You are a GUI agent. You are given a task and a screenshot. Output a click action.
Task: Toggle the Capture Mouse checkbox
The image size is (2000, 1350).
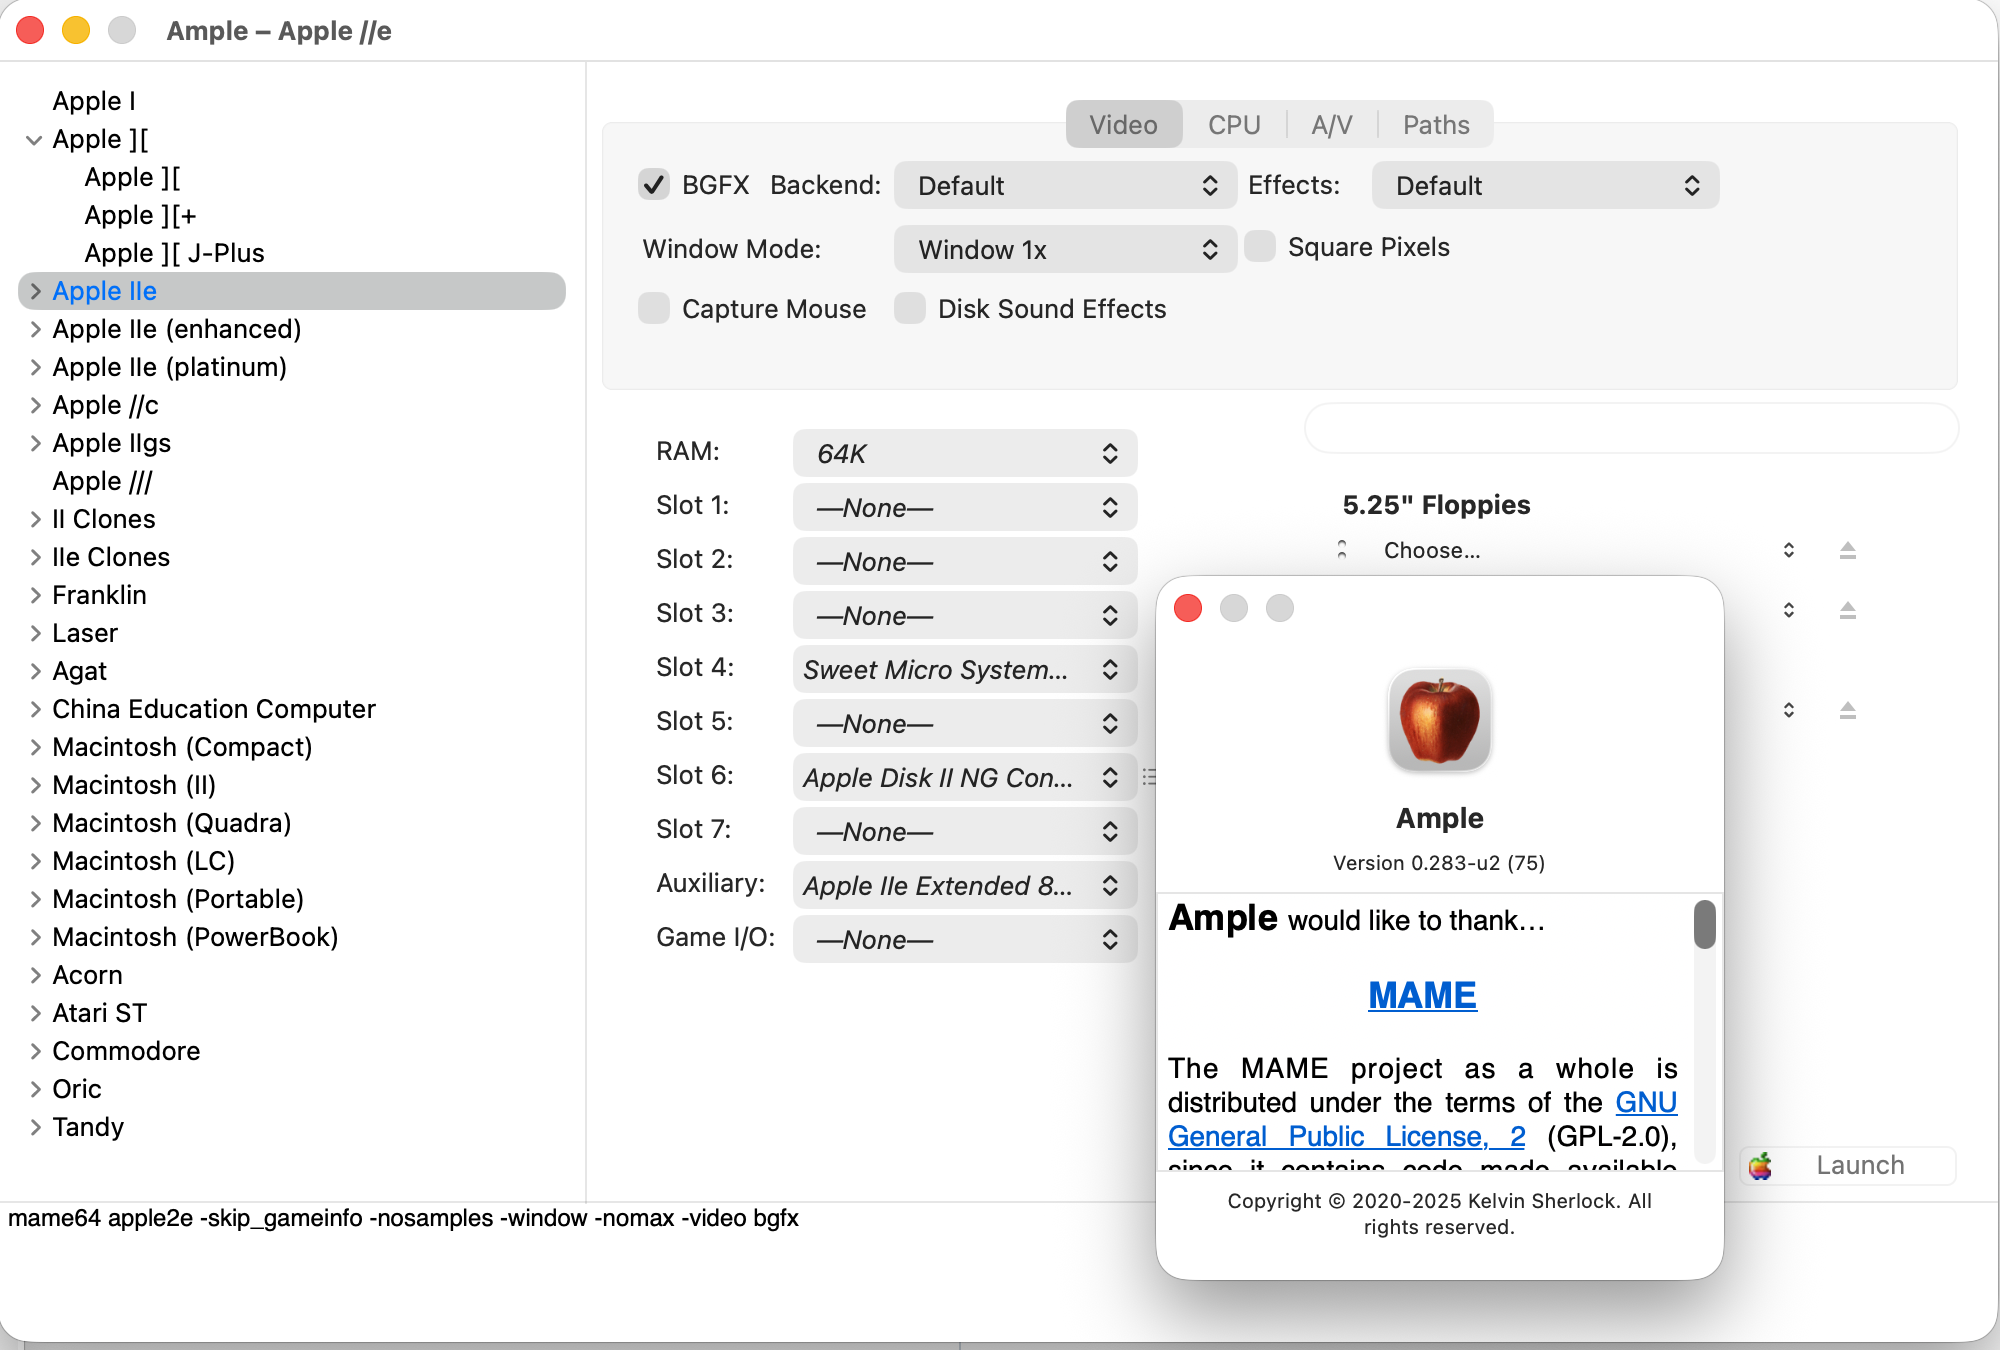[654, 309]
